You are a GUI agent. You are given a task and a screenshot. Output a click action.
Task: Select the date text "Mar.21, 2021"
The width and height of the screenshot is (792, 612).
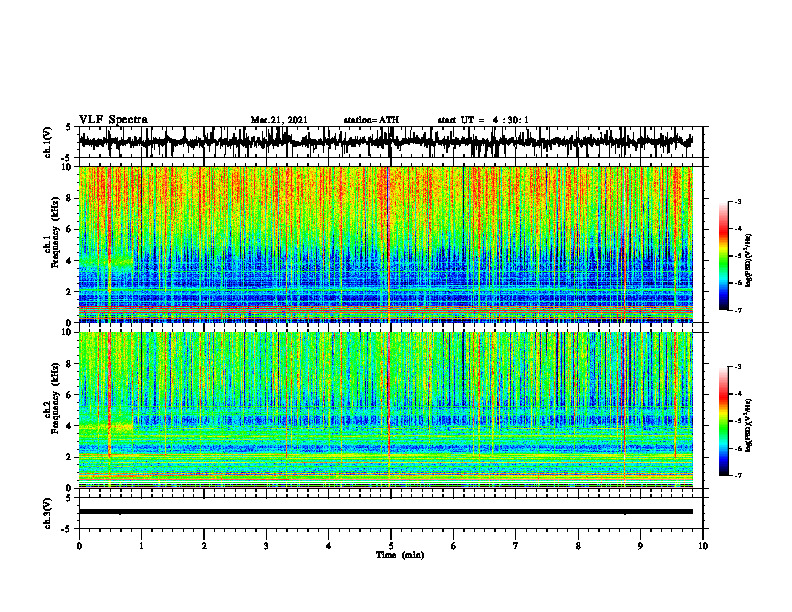coord(279,120)
